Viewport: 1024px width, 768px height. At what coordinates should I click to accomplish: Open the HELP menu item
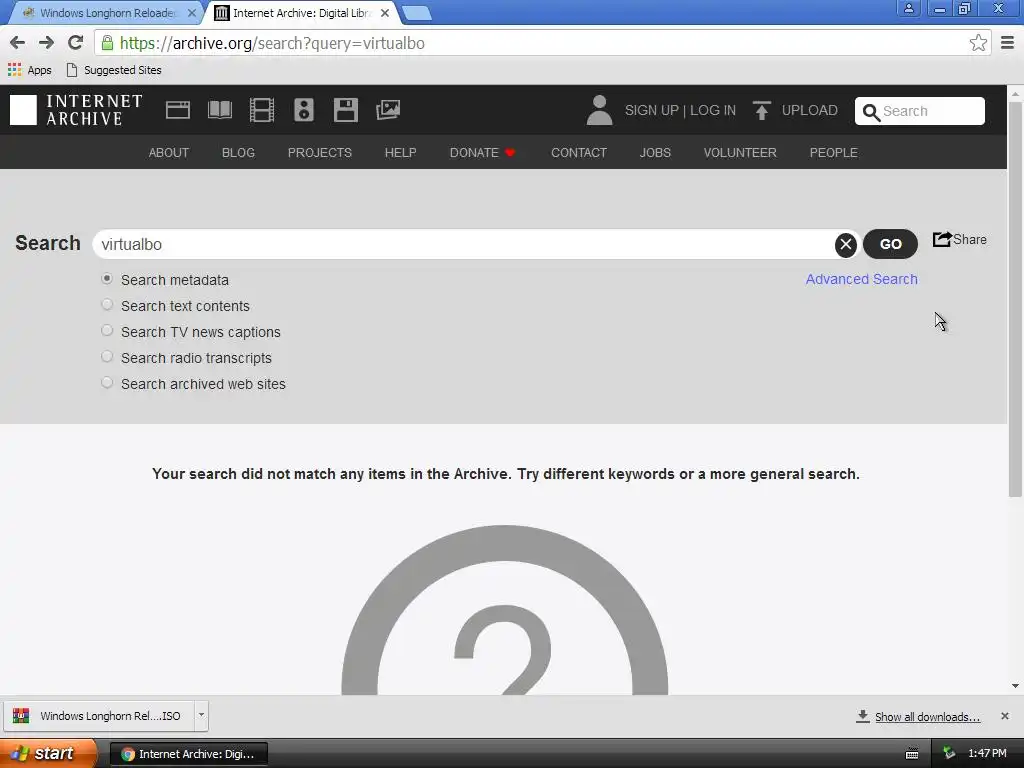pyautogui.click(x=400, y=153)
